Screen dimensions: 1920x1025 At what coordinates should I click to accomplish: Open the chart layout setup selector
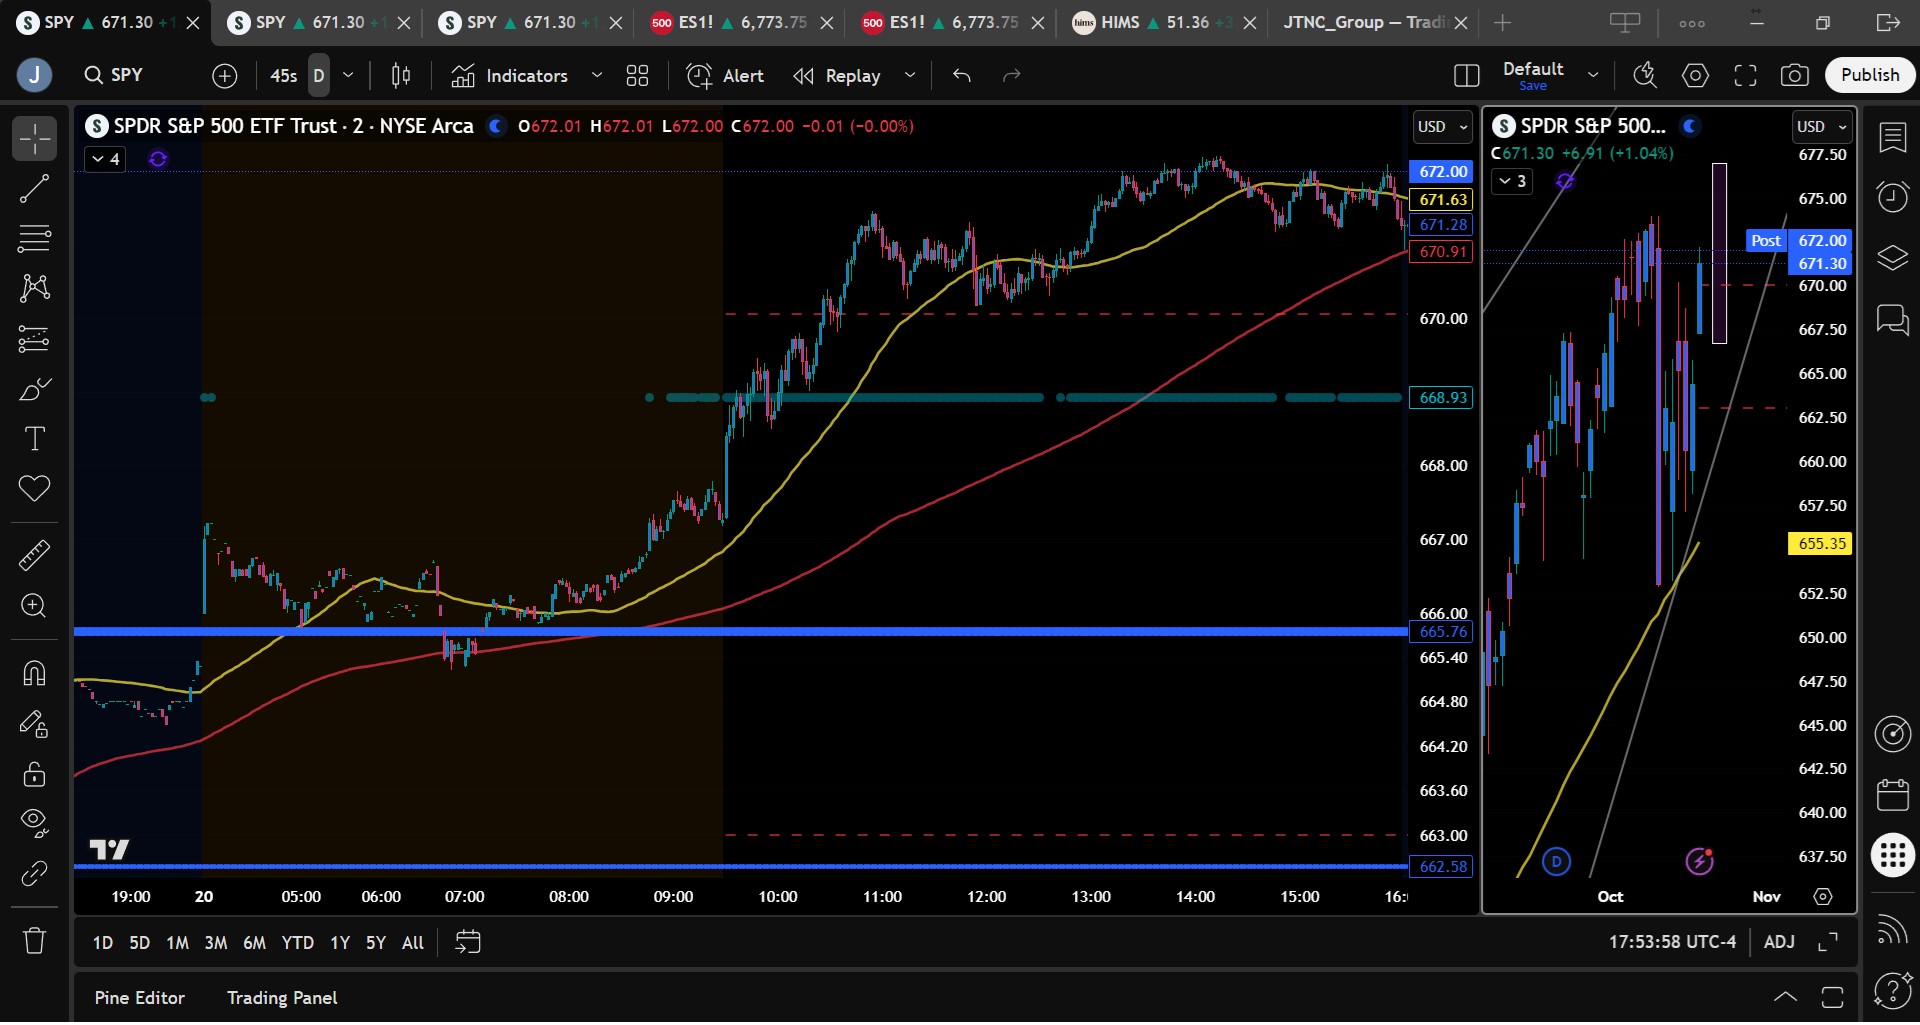pyautogui.click(x=1467, y=75)
